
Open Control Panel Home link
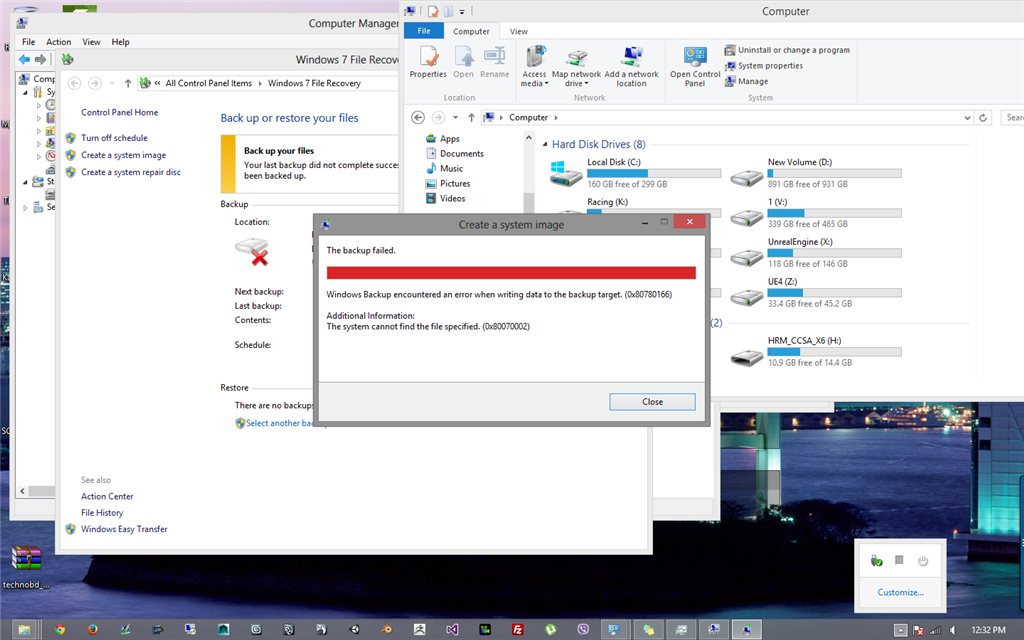[120, 112]
